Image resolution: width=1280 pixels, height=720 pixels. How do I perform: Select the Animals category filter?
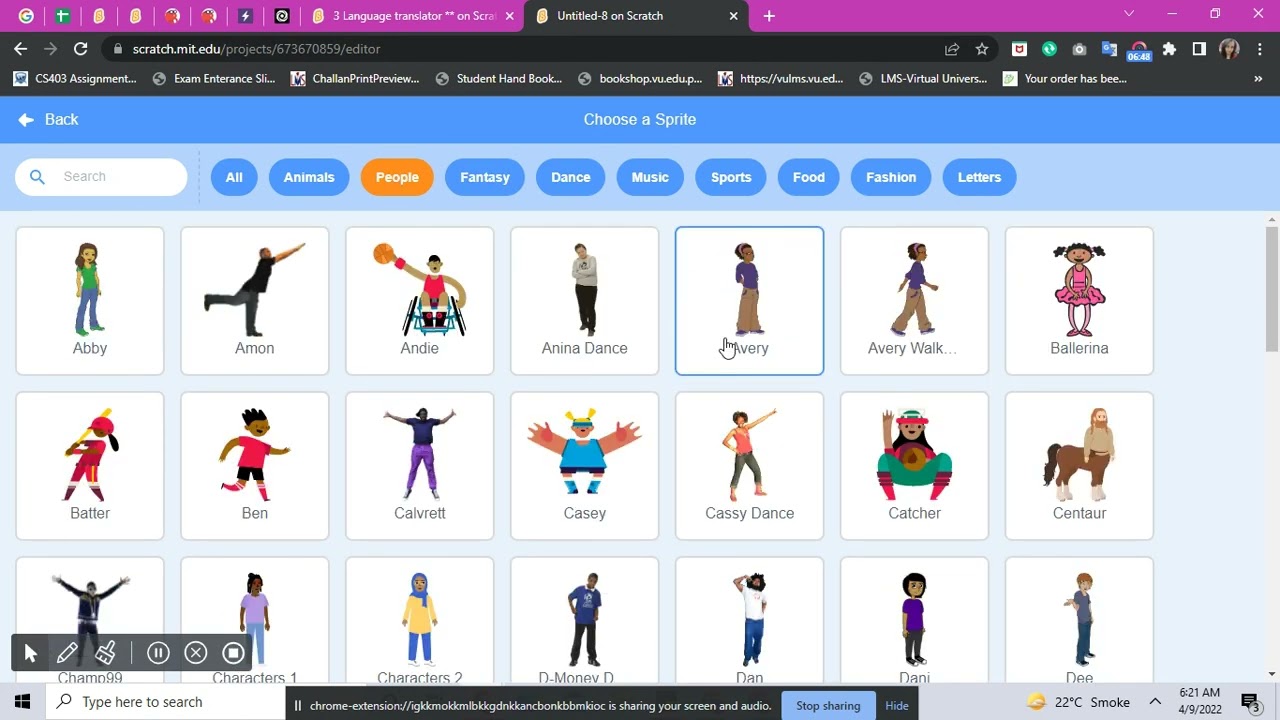309,177
